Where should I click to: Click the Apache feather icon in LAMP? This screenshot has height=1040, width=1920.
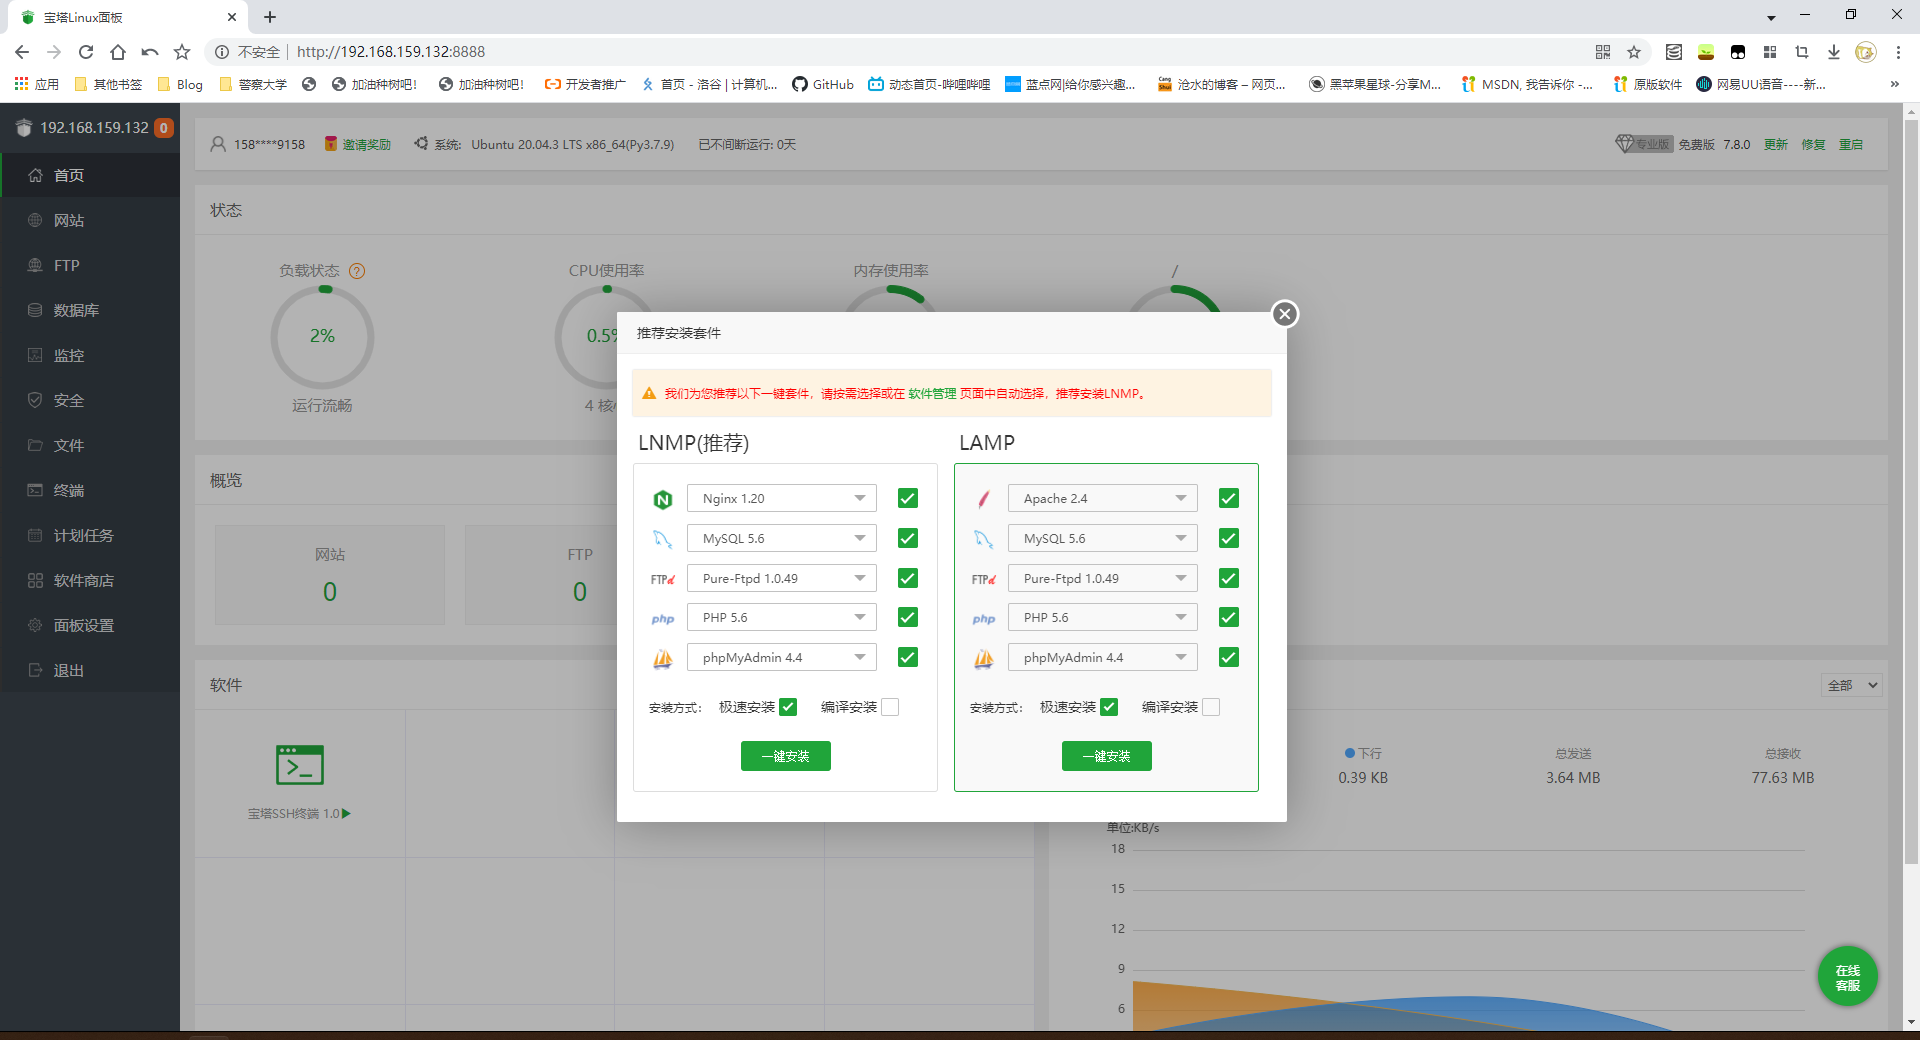coord(983,499)
